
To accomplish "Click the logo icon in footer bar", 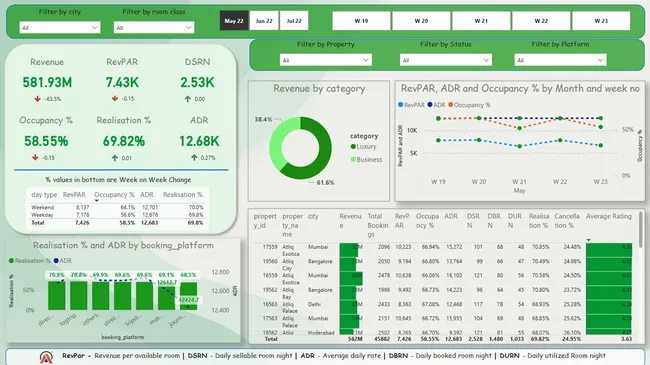I will [46, 357].
